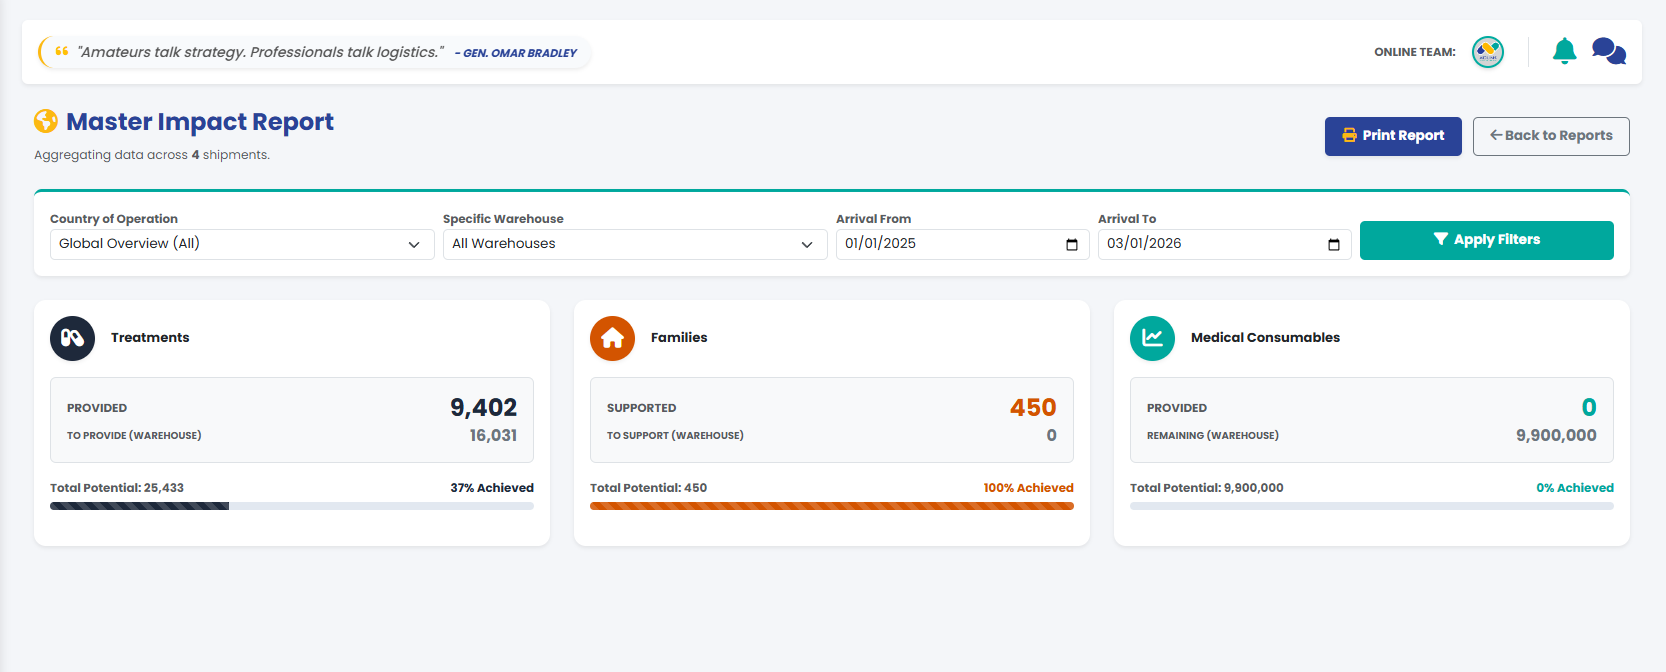Click the globe icon beside Master Impact Report
Screen dimensions: 1666x672
46,121
